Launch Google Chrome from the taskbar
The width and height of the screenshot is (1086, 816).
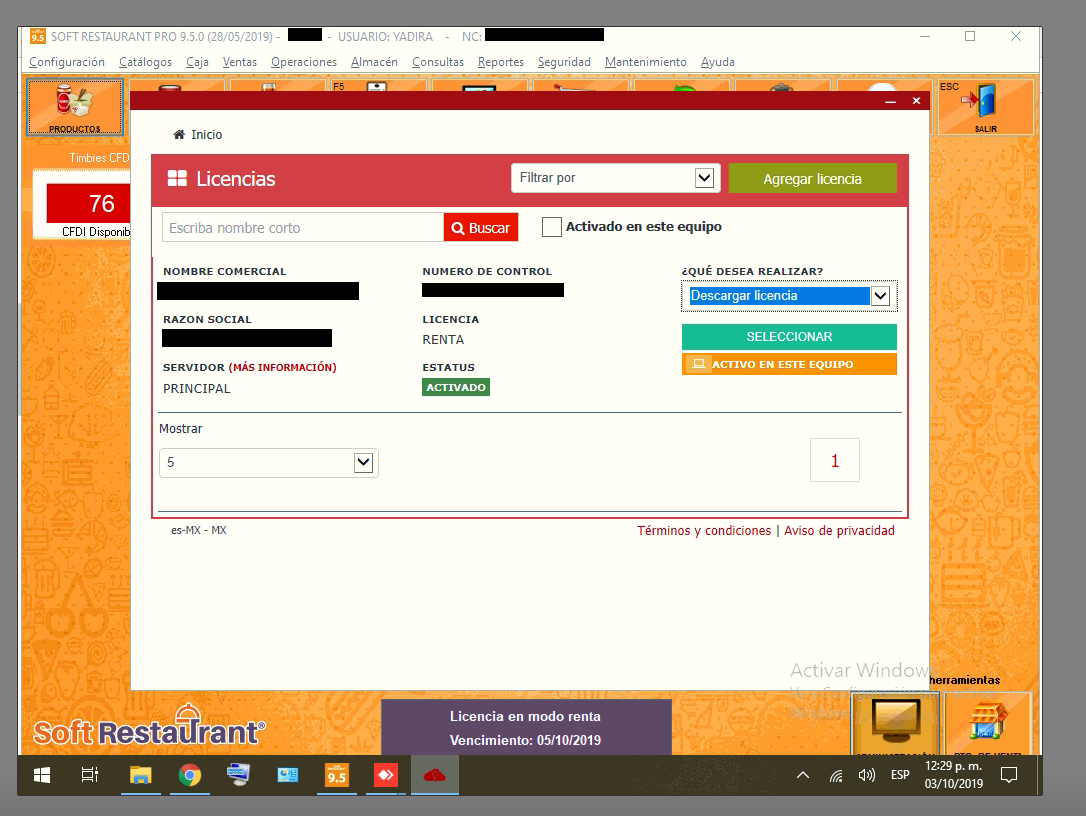(x=190, y=775)
